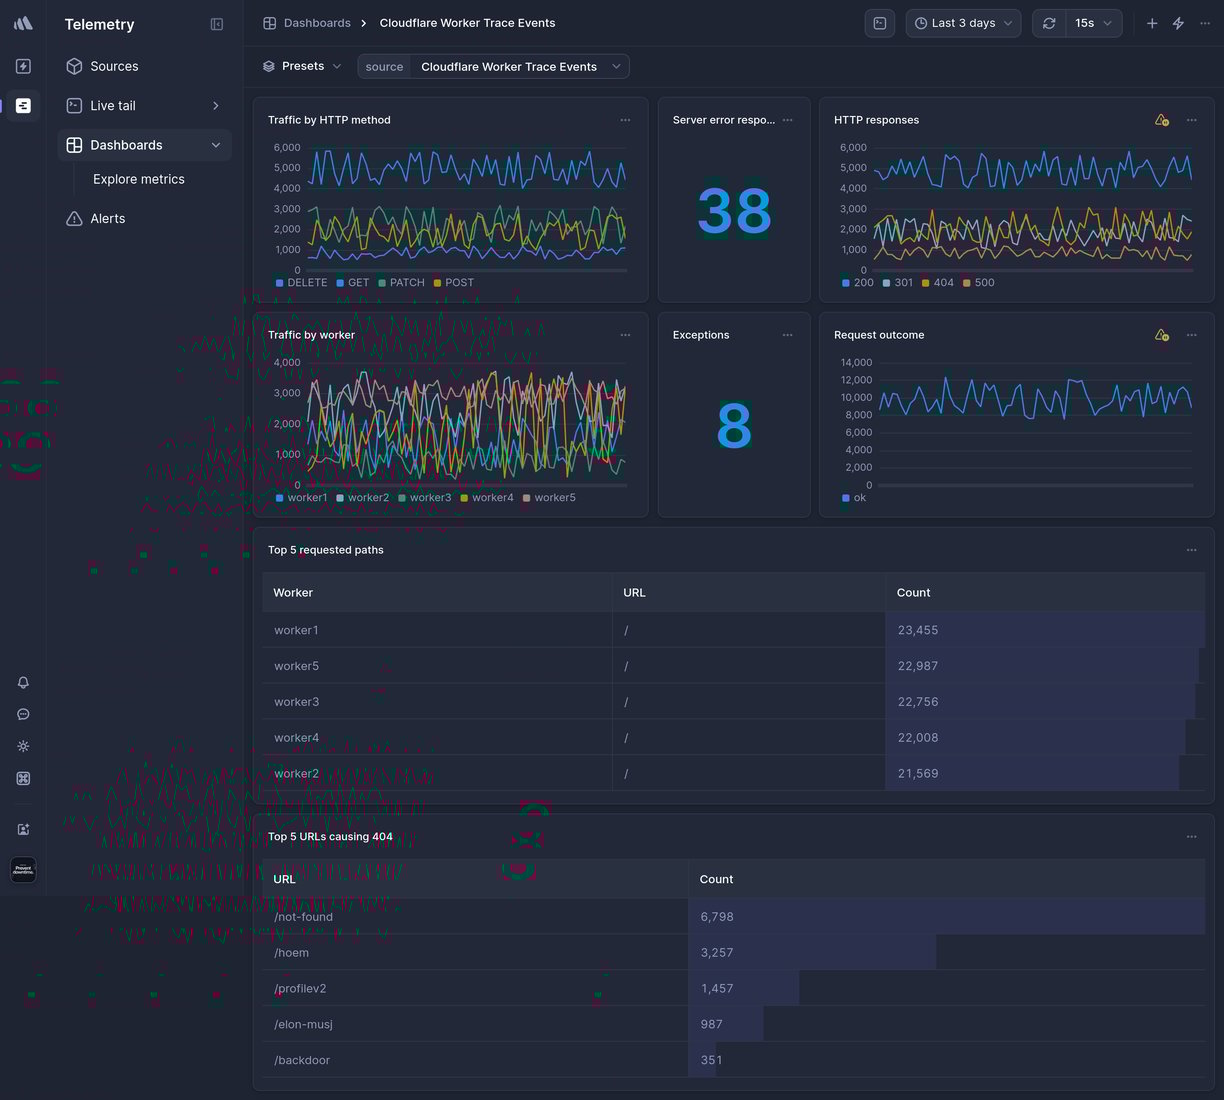Screen dimensions: 1224x1100
Task: Open the chat support bubble icon
Action: tap(23, 714)
